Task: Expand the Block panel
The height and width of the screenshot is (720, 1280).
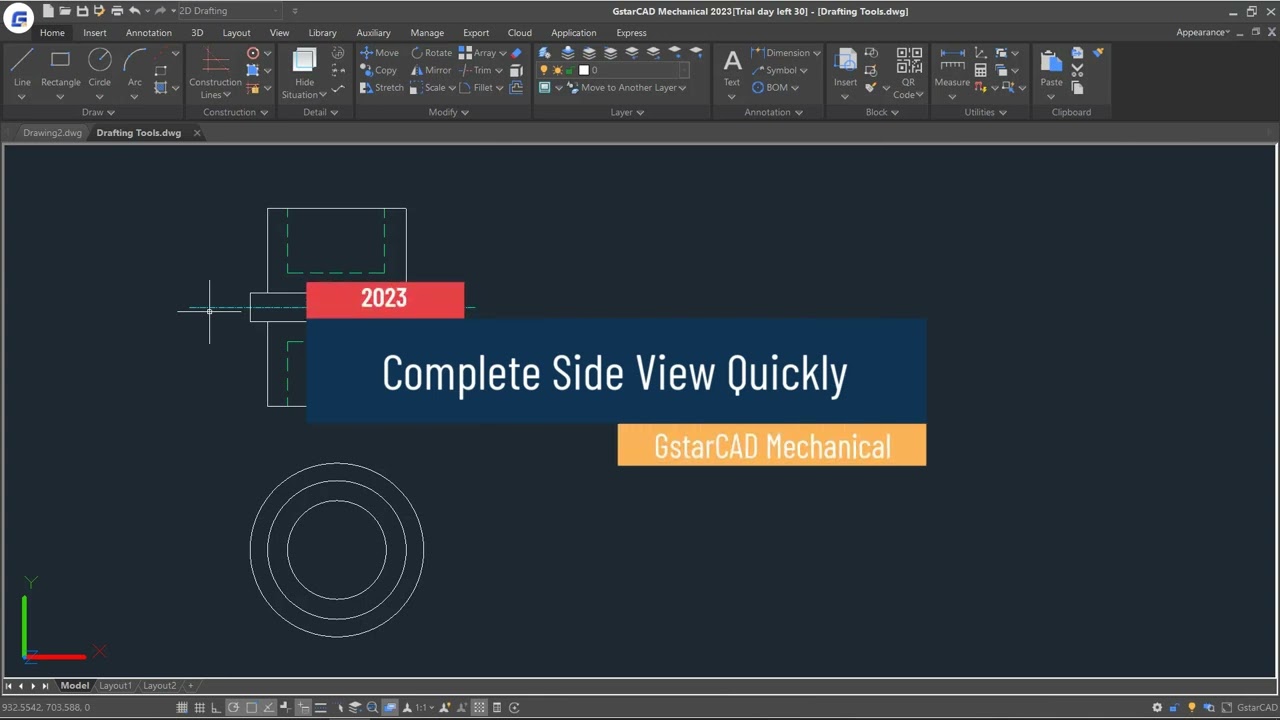Action: tap(882, 112)
